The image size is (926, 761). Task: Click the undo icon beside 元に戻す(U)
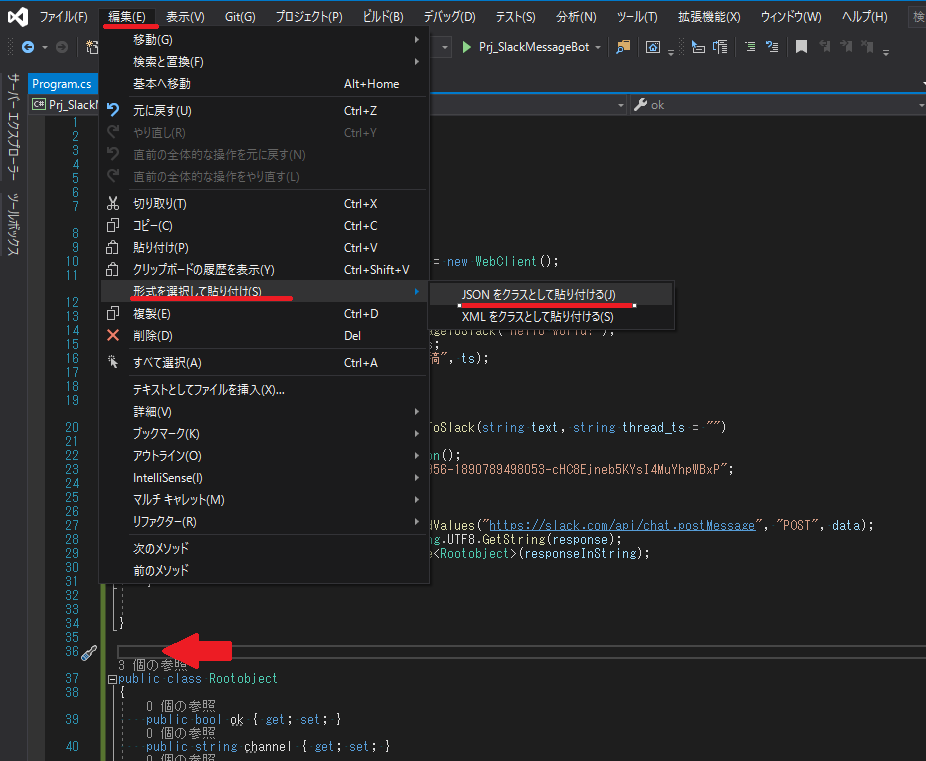[113, 110]
